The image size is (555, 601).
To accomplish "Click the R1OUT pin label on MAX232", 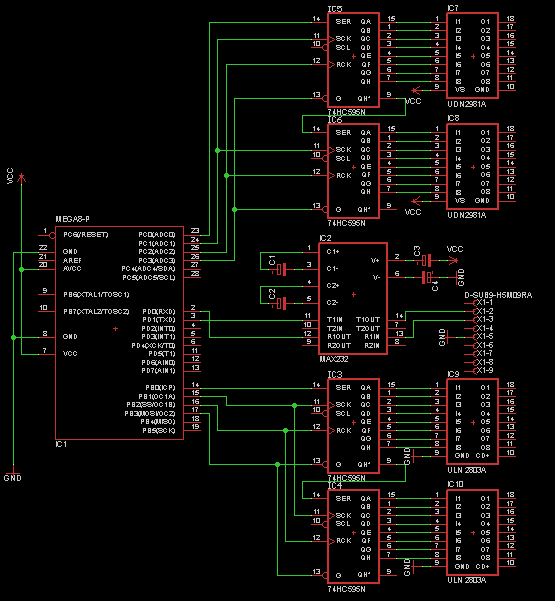I will click(x=339, y=337).
